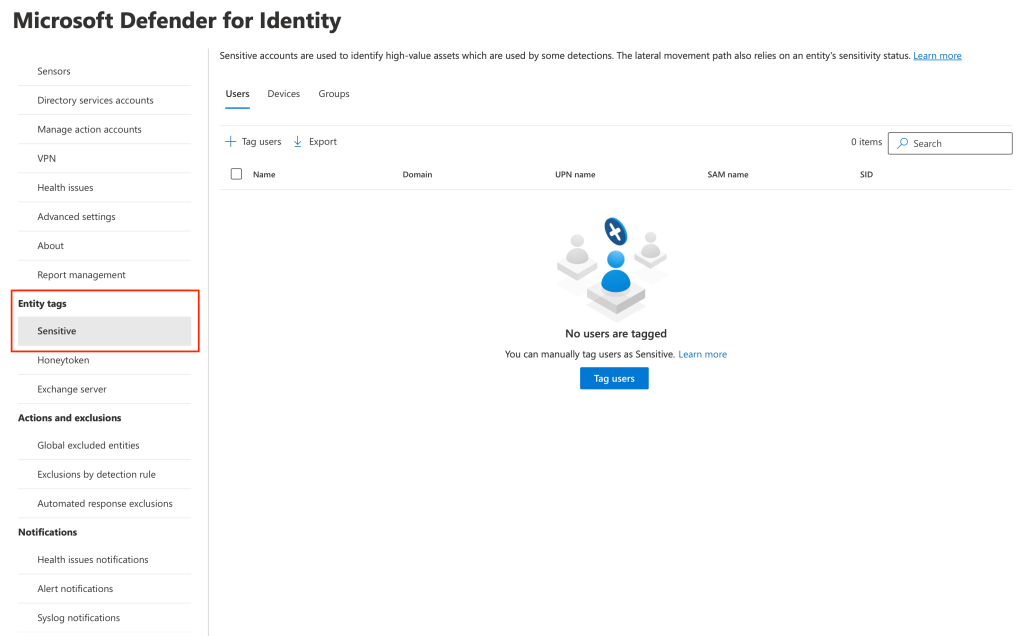1023x636 pixels.
Task: Switch to the Groups tab
Action: [333, 93]
